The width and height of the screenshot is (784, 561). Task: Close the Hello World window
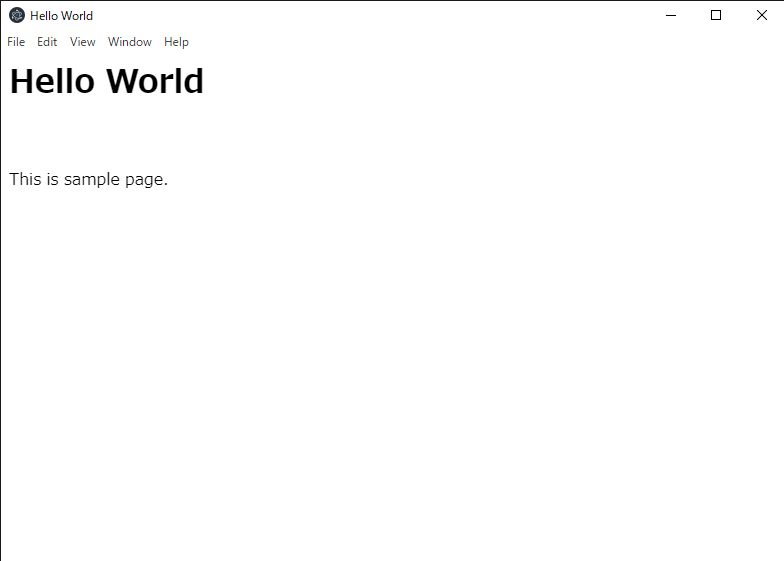click(762, 16)
